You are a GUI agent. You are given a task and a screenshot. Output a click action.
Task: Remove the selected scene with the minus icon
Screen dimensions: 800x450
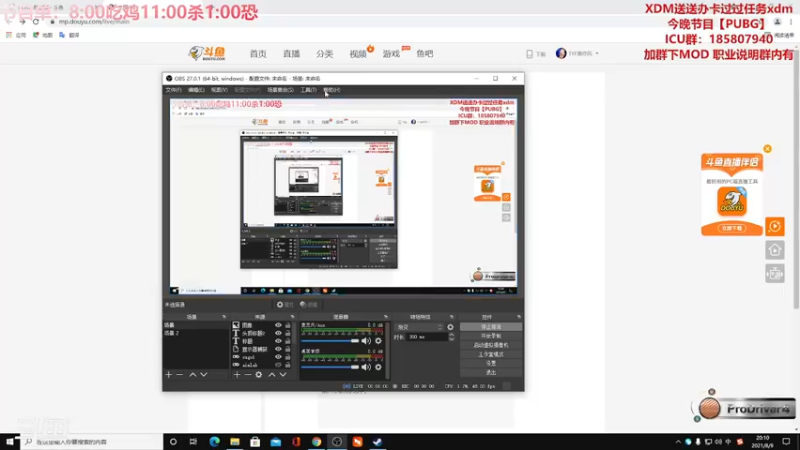pos(180,374)
